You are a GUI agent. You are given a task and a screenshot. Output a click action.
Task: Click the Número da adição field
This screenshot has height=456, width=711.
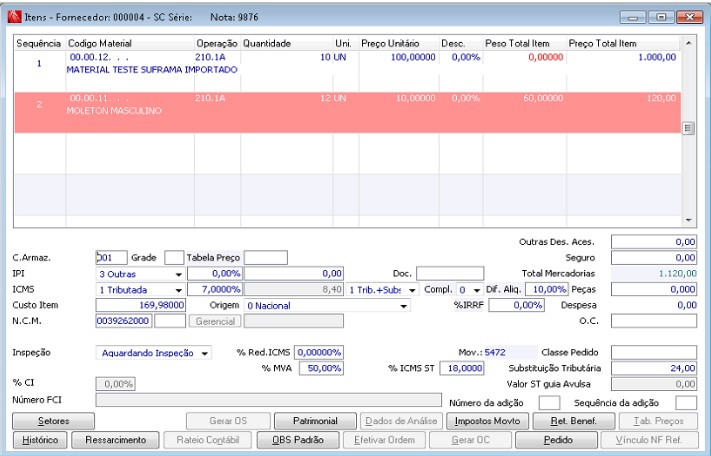549,403
